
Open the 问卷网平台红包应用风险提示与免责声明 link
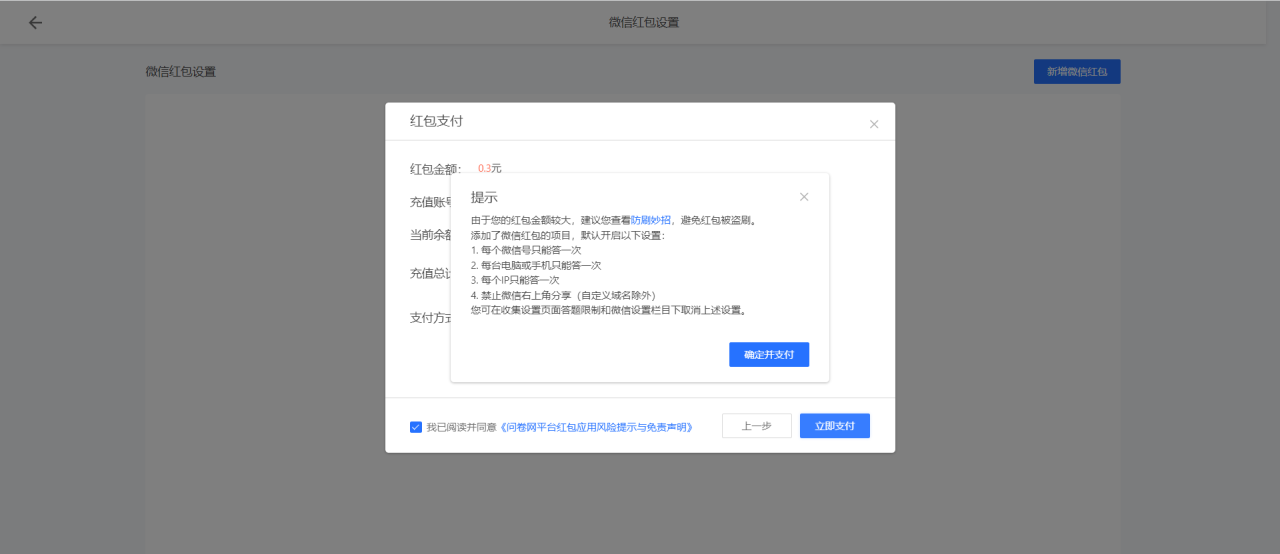(x=597, y=427)
